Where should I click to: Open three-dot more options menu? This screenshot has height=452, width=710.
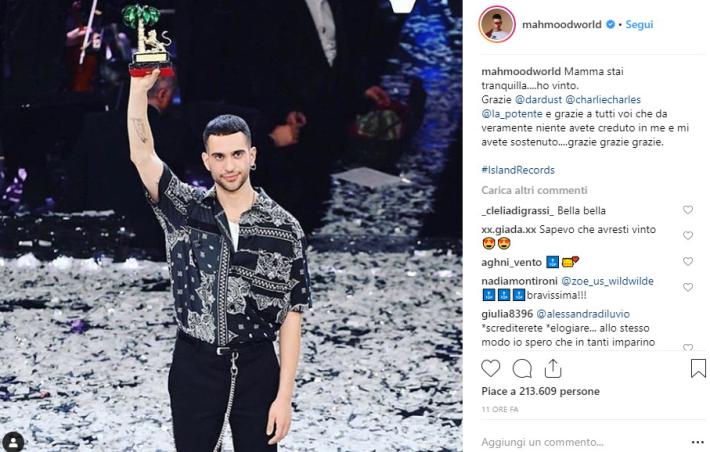click(698, 442)
